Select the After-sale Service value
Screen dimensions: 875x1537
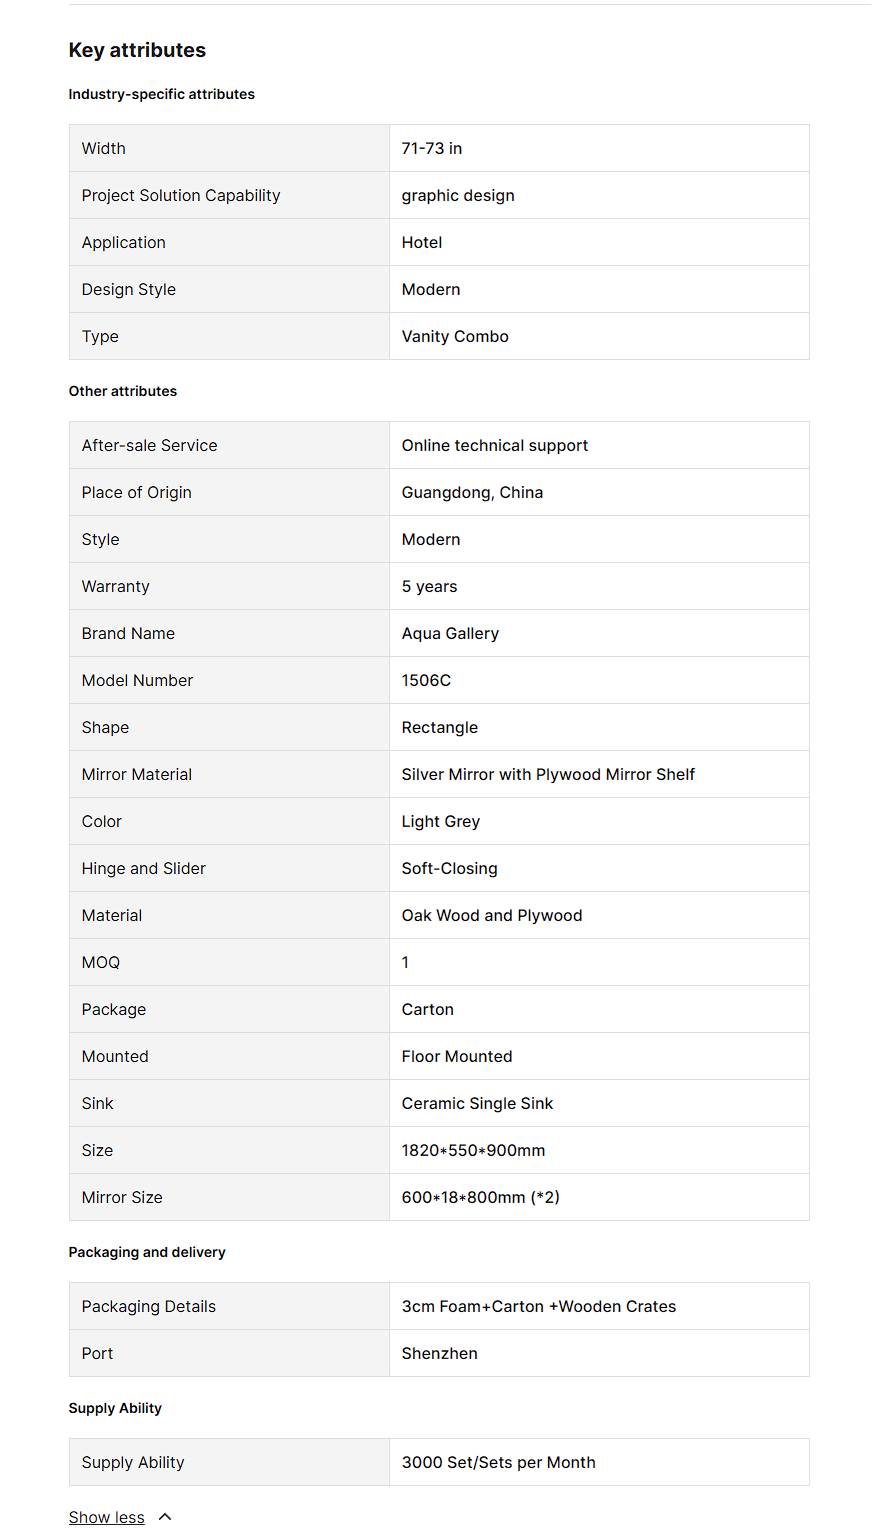(494, 445)
